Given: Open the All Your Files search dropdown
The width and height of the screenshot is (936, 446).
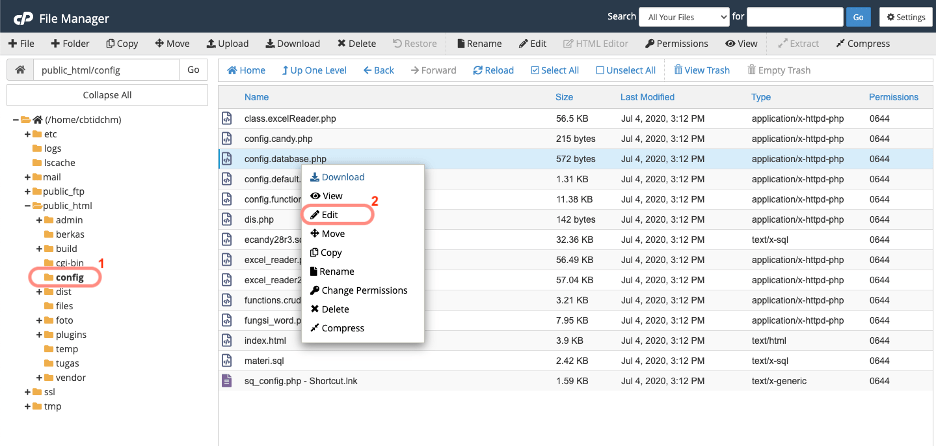Looking at the screenshot, I should pos(684,17).
